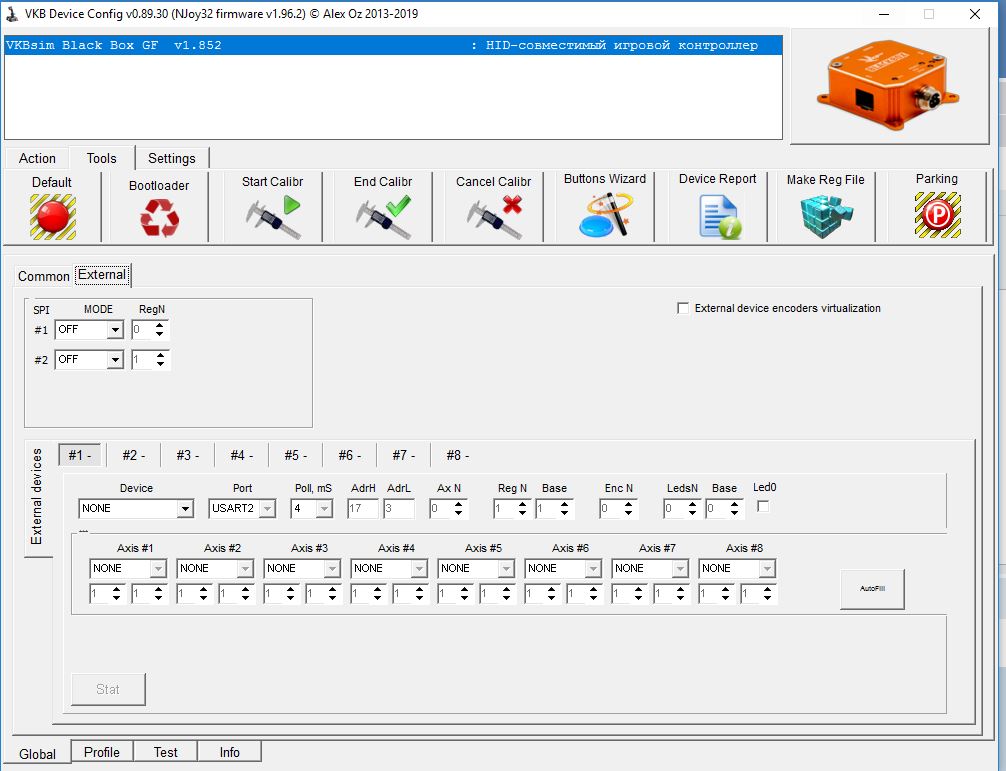
Task: Click the SPI #1 RegN spinner
Action: (x=150, y=330)
